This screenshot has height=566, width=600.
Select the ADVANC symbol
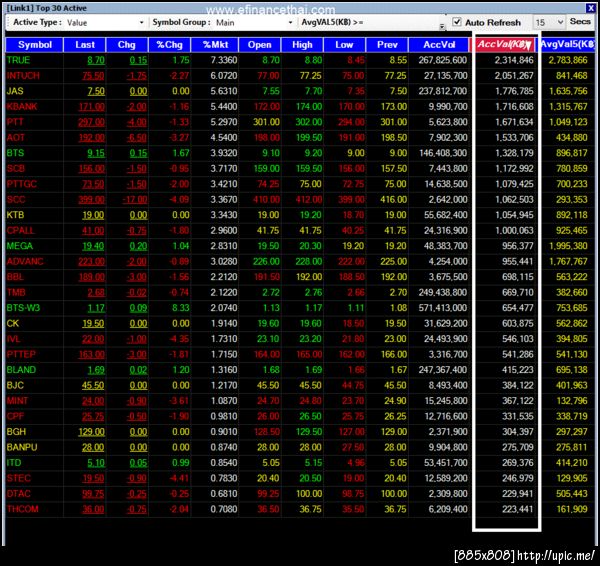coord(25,261)
